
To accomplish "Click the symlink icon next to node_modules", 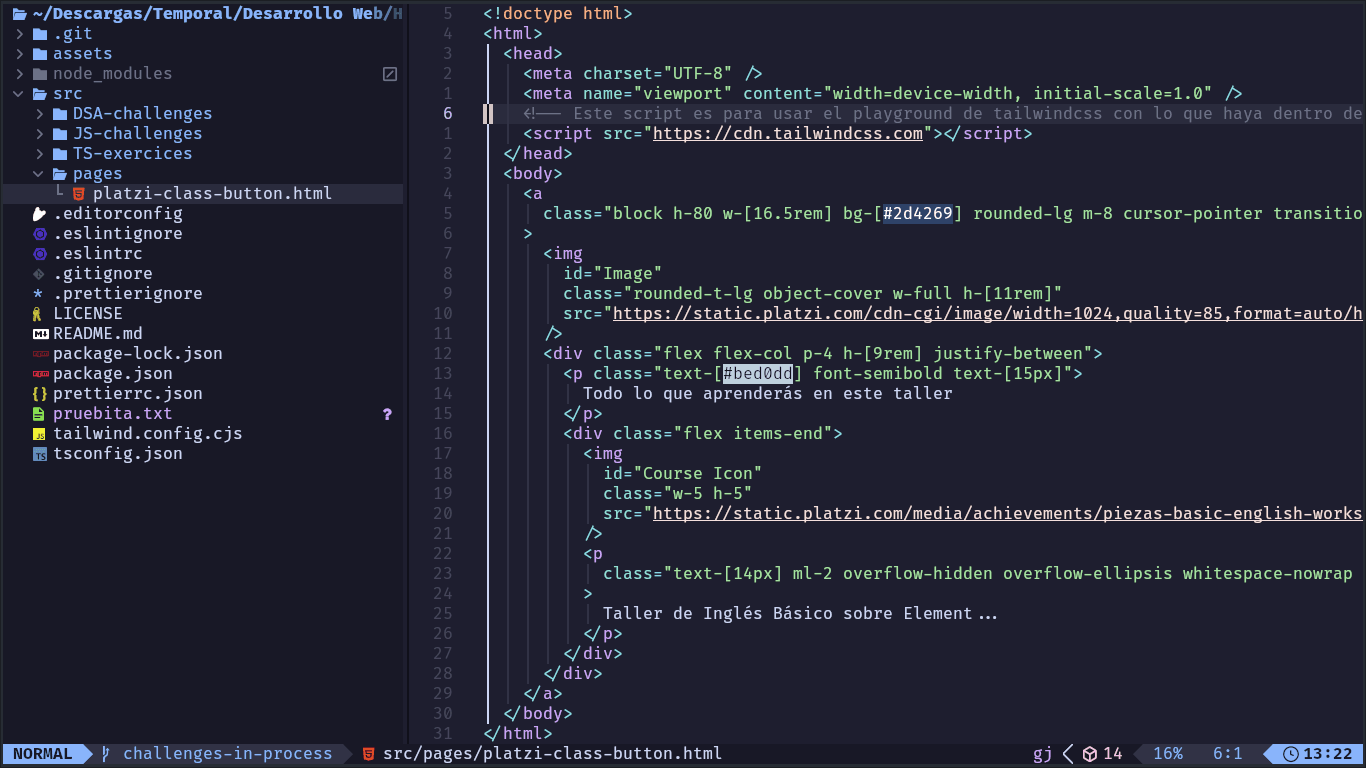I will pos(390,74).
